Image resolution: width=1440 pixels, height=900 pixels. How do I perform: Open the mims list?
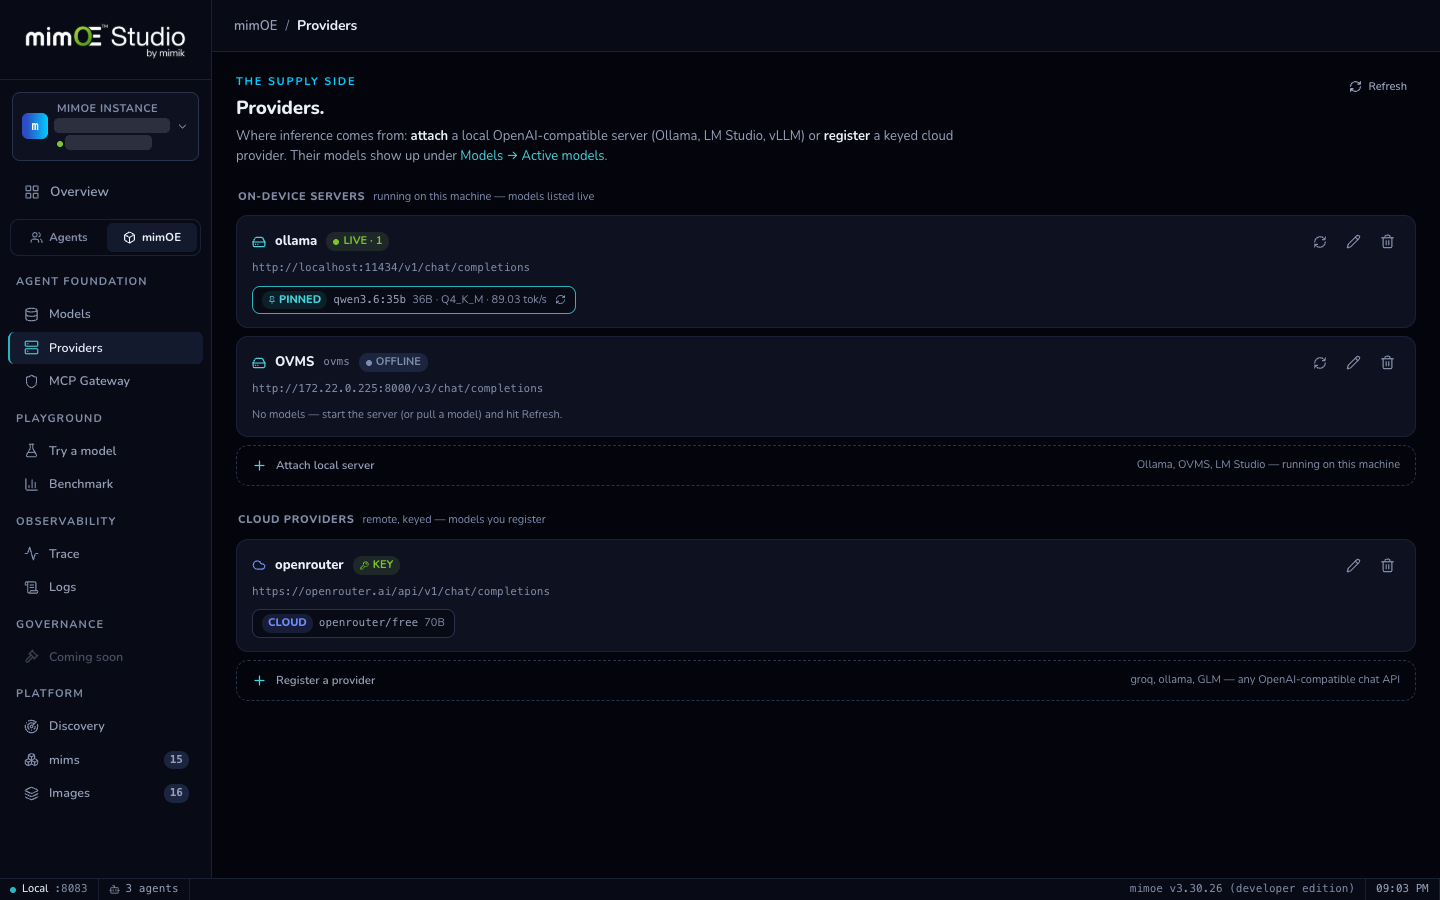click(105, 760)
